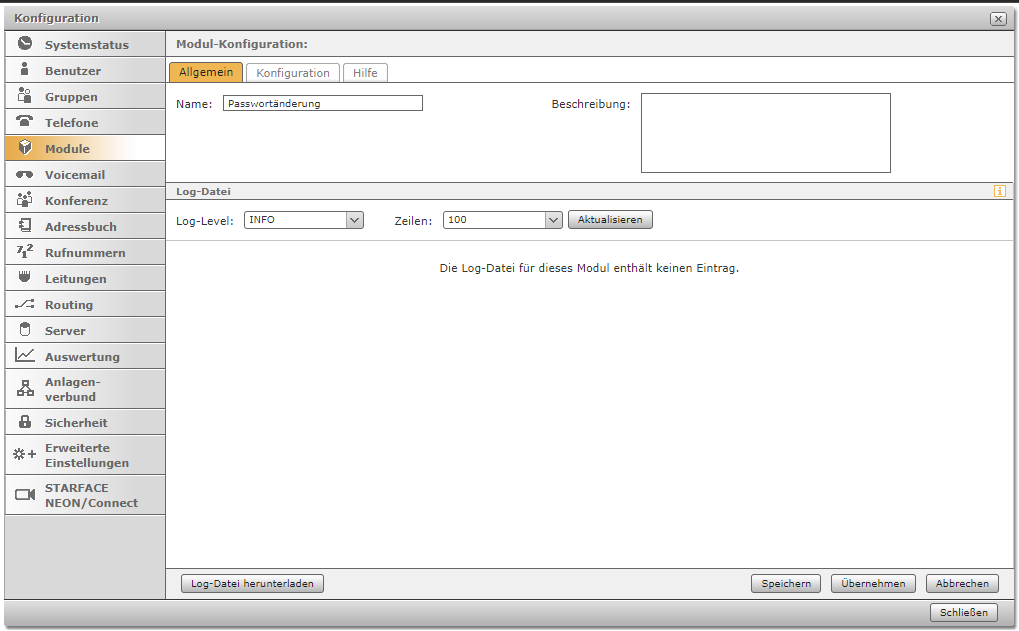This screenshot has width=1019, height=631.
Task: Click the Adressbuch book icon
Action: [x=25, y=226]
